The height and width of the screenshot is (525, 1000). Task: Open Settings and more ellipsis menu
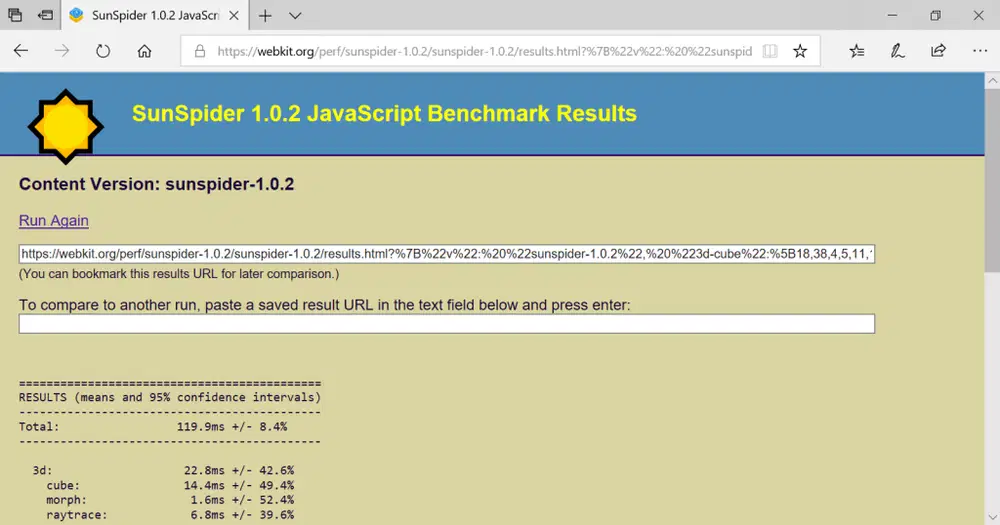tap(980, 51)
